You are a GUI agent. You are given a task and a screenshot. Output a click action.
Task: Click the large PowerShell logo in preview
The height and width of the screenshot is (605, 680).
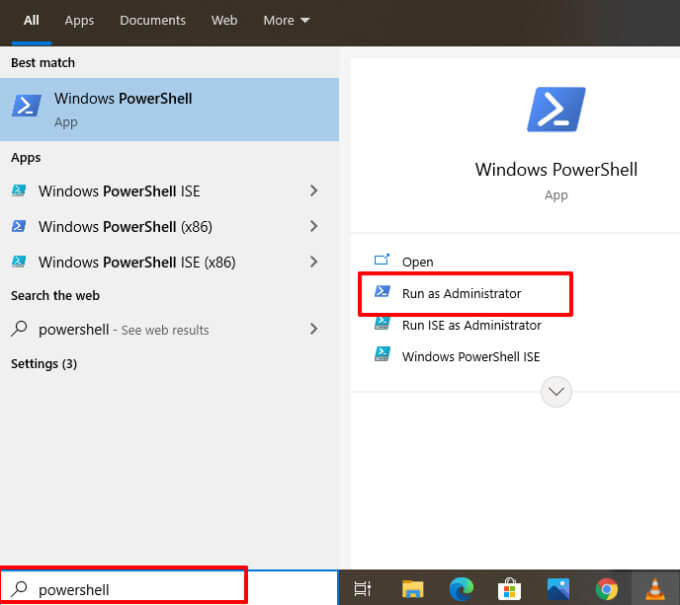556,109
